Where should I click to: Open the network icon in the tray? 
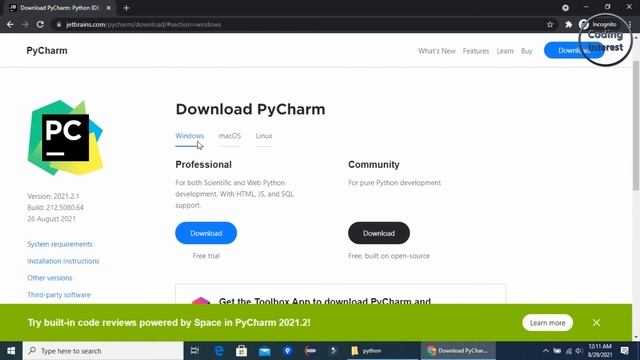[568, 351]
